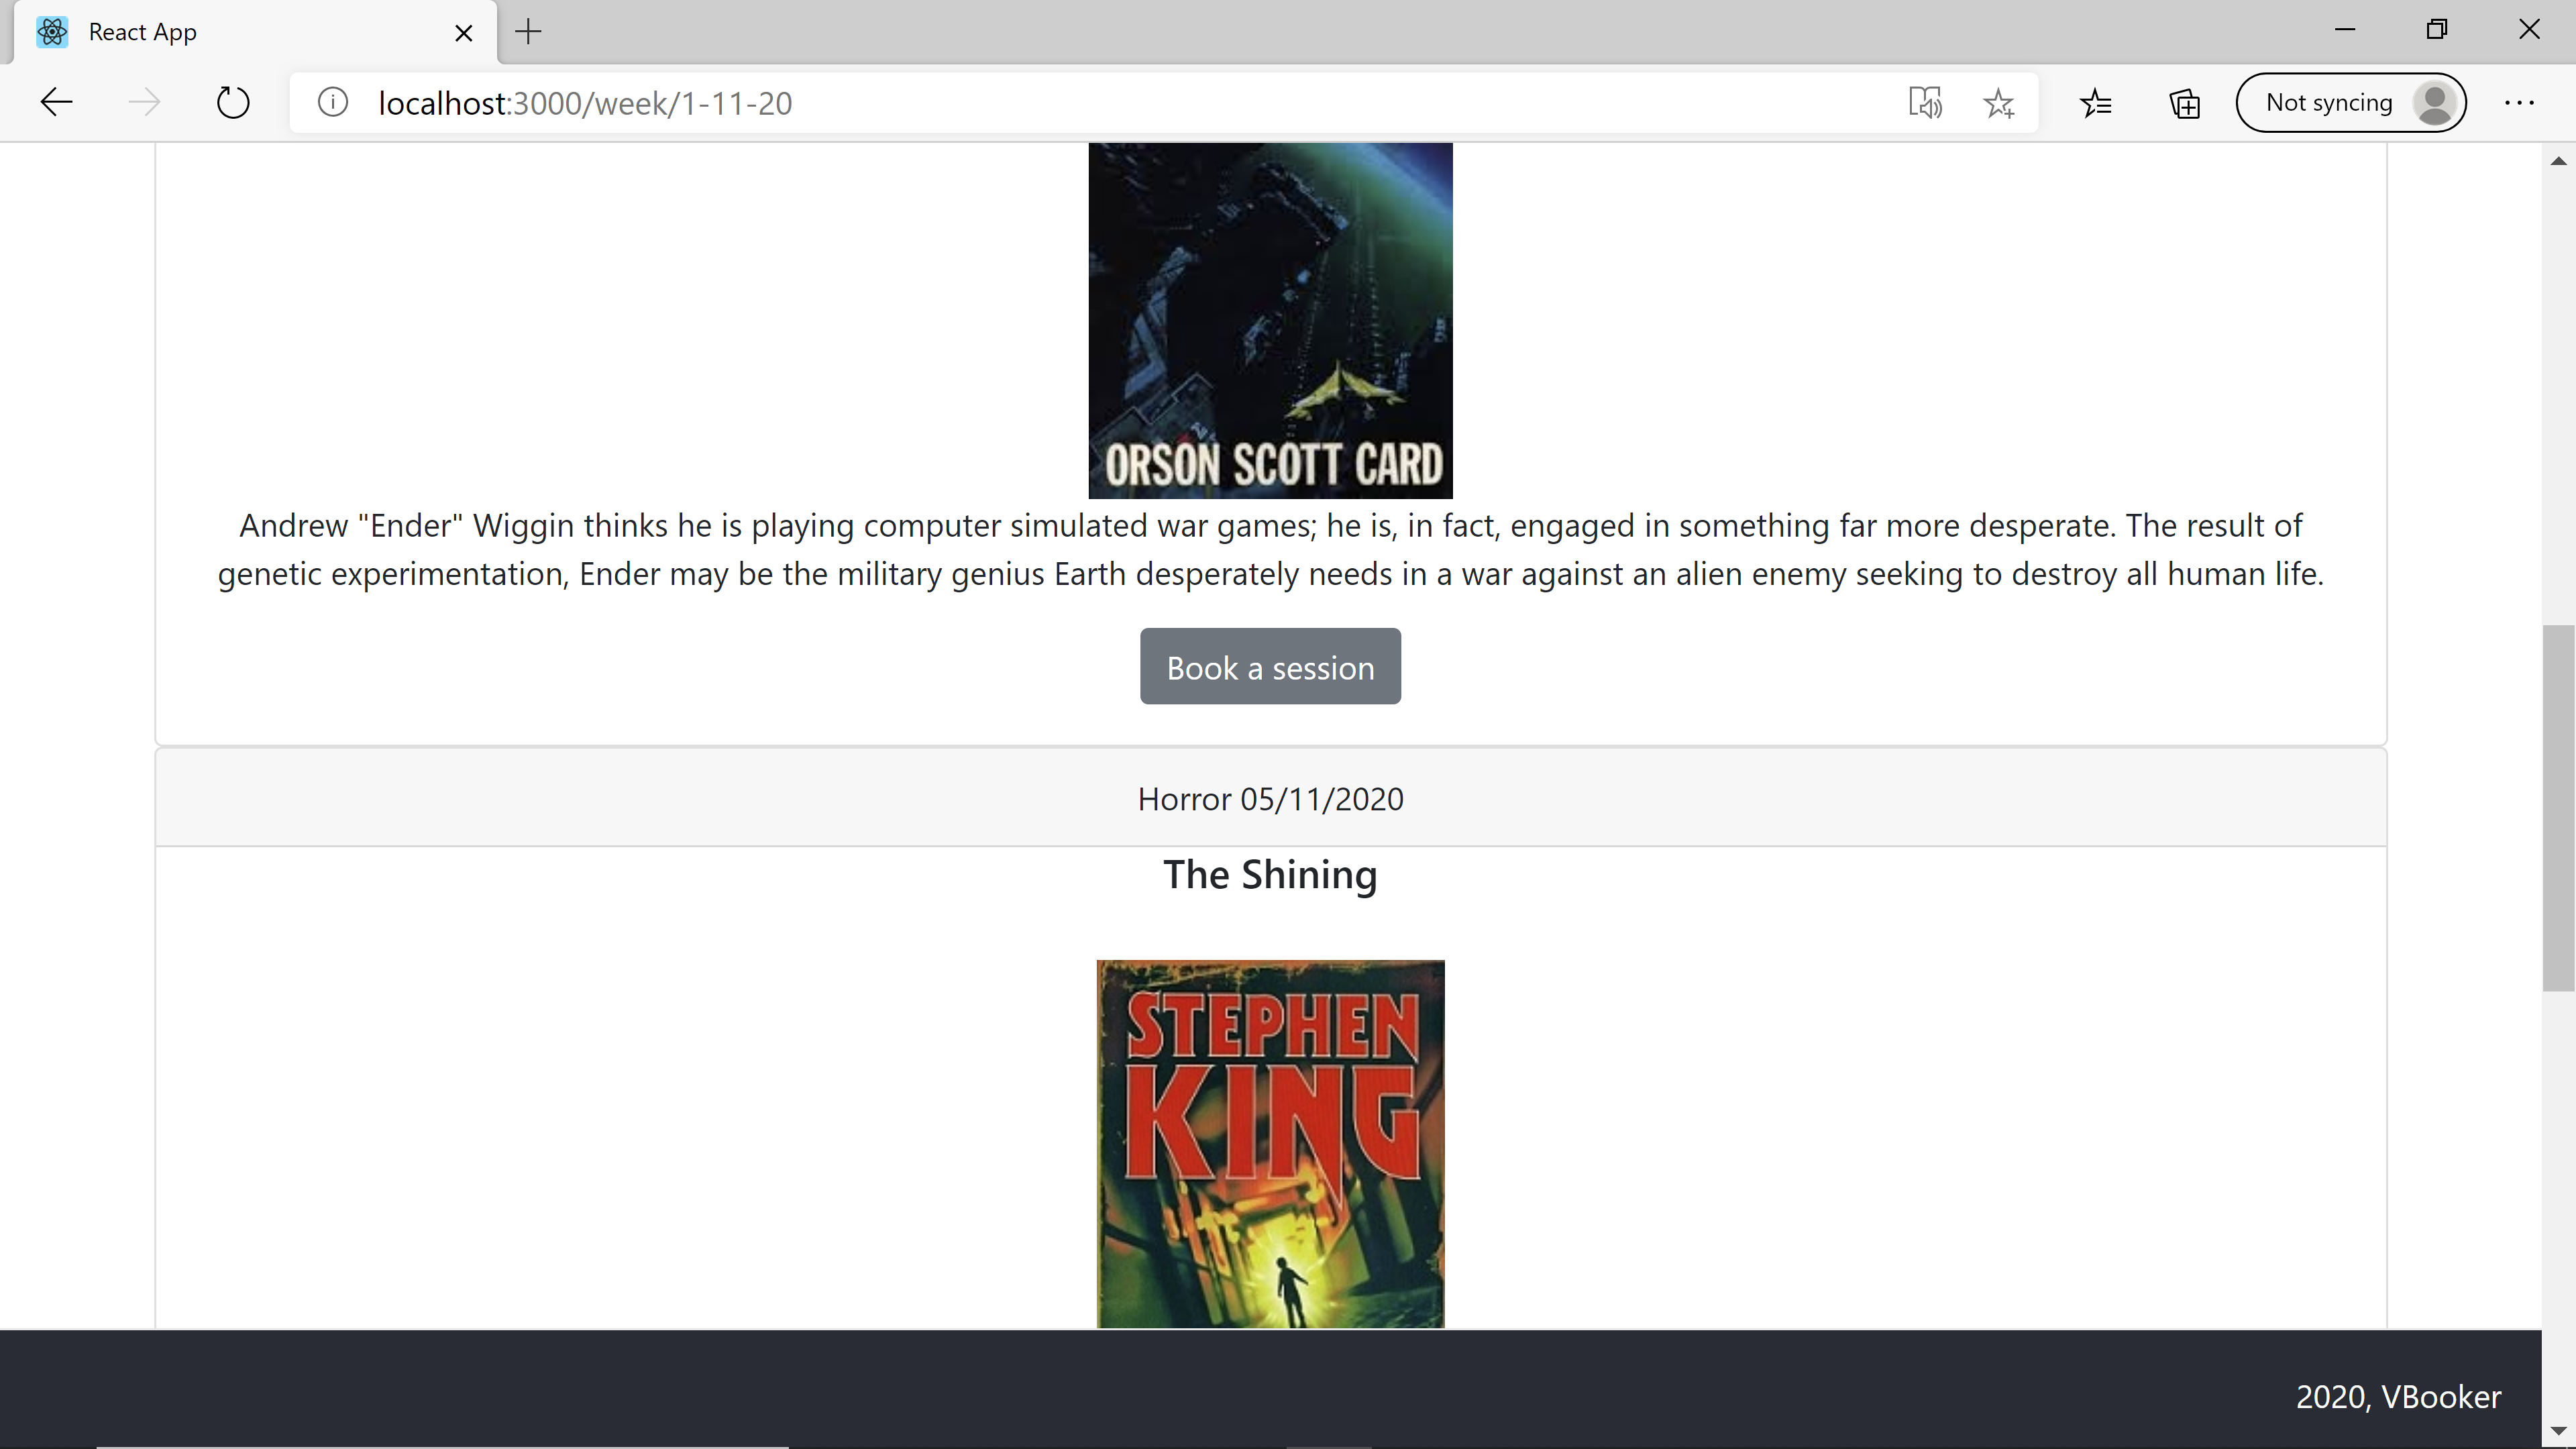Open the Collections icon

coord(2185,102)
